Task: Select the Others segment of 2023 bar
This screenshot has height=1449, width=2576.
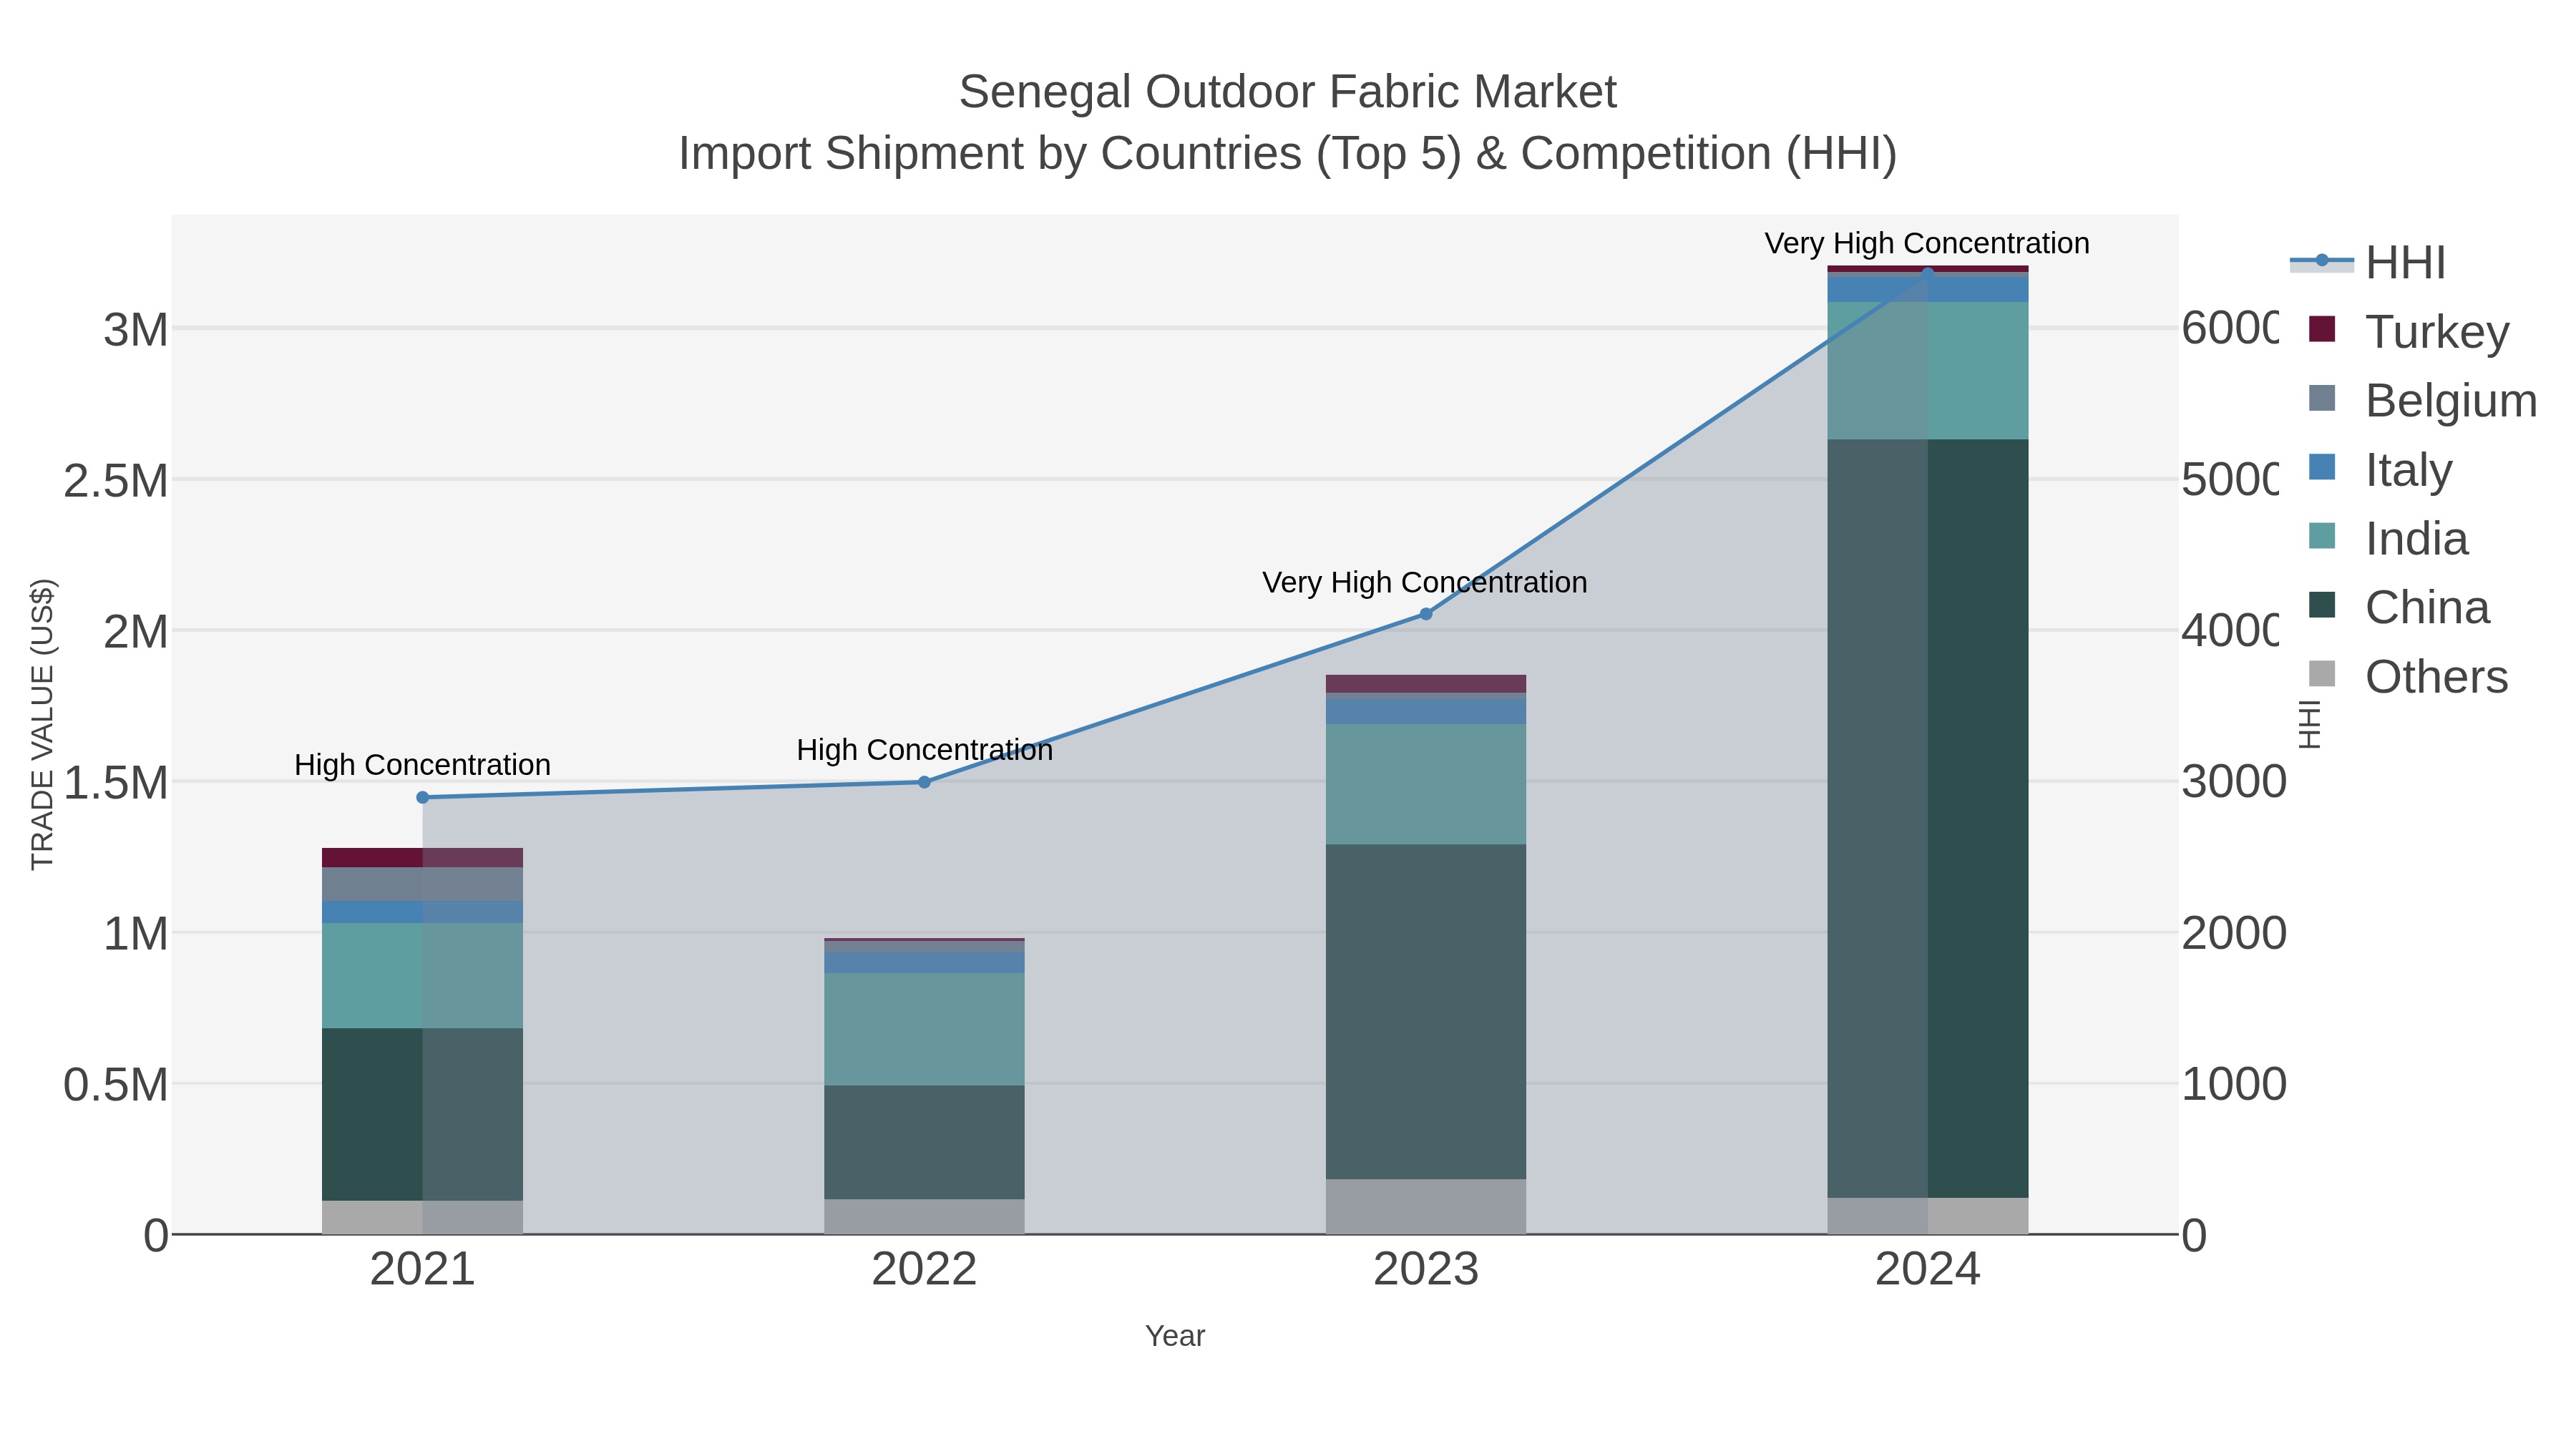Action: 1426,1207
